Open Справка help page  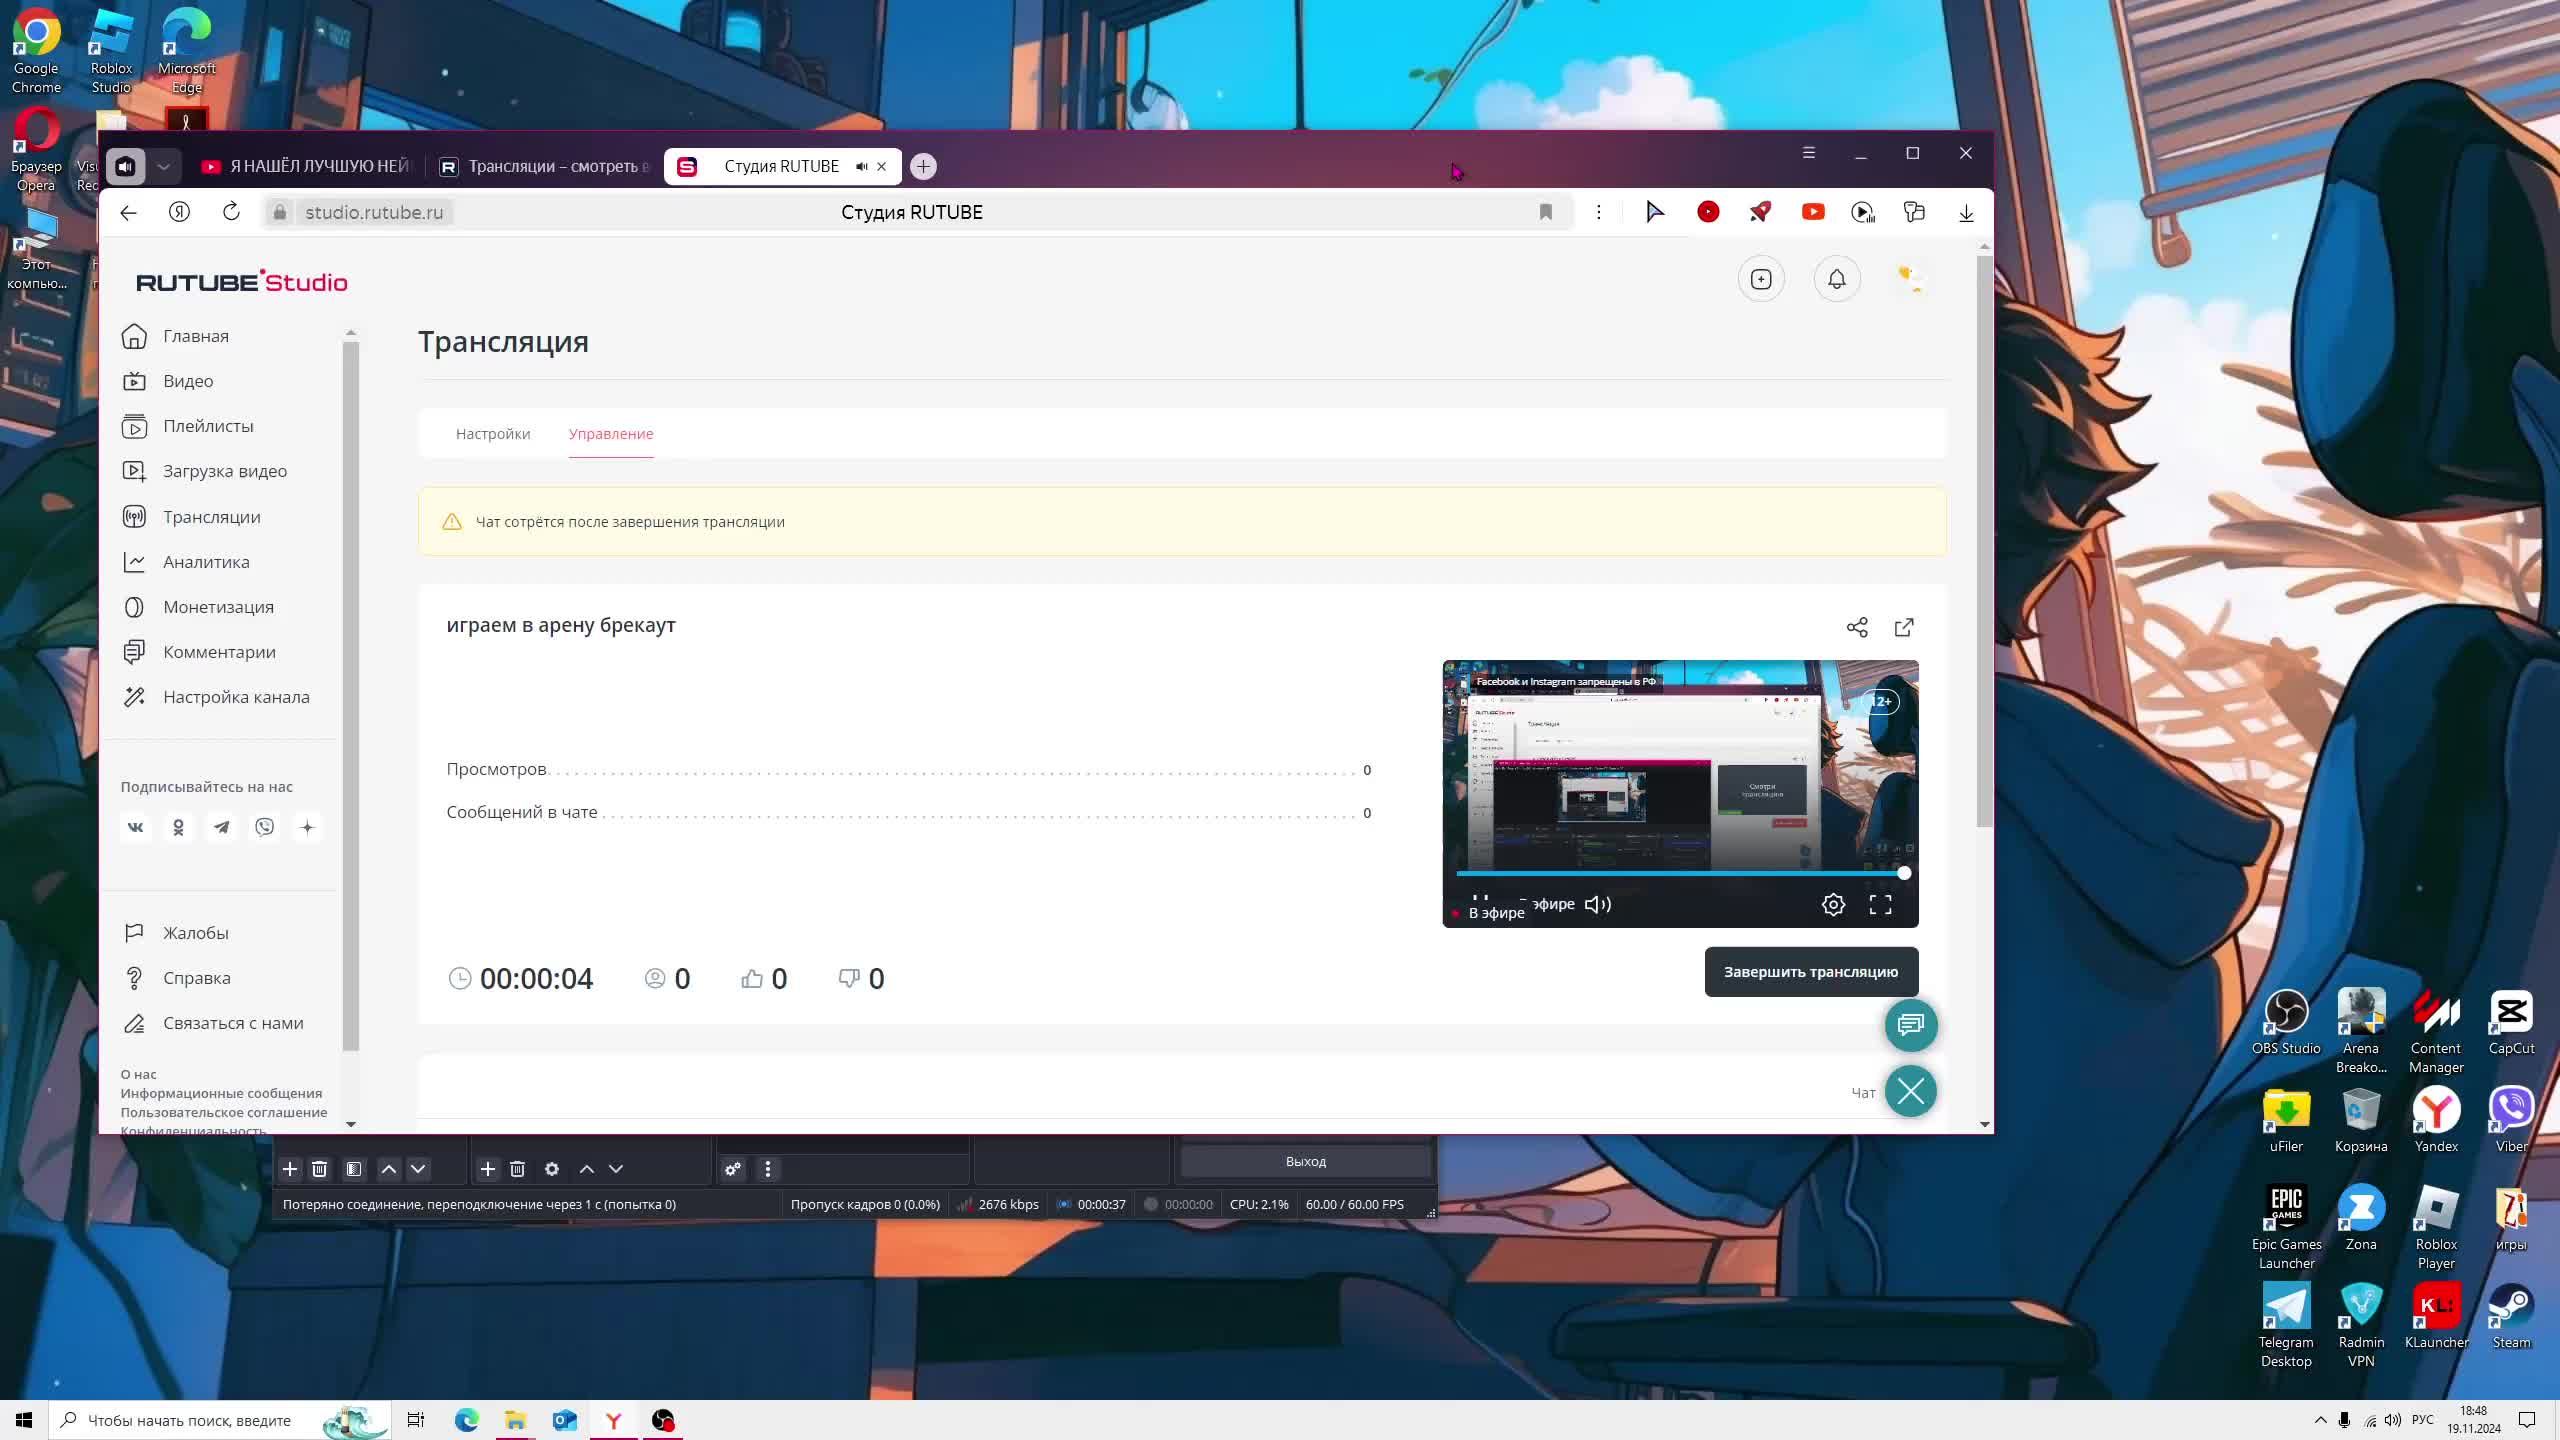[196, 978]
